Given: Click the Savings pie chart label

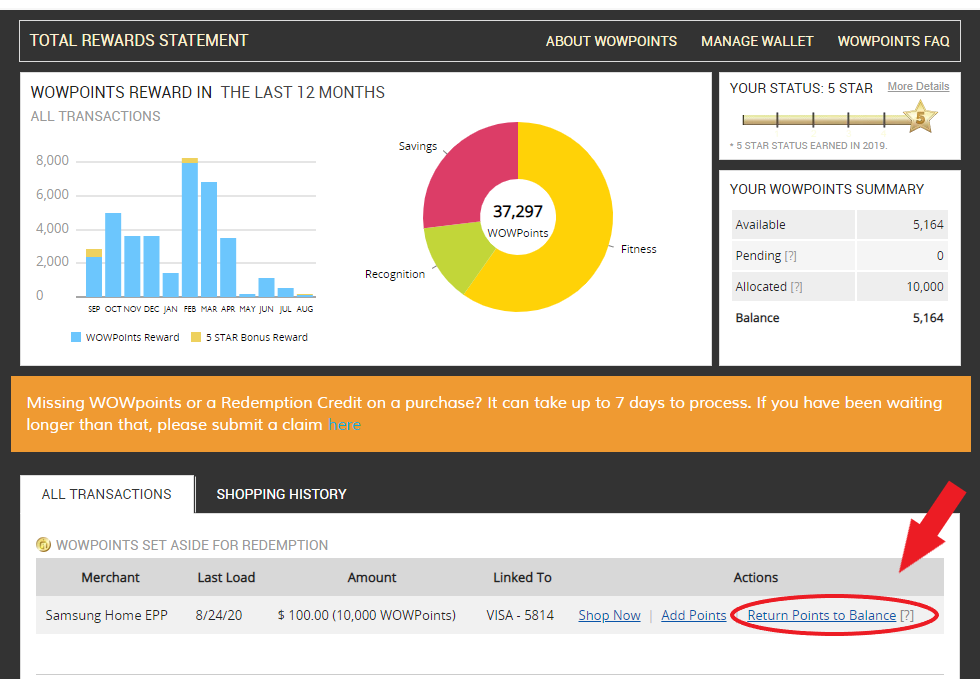Looking at the screenshot, I should [x=418, y=146].
